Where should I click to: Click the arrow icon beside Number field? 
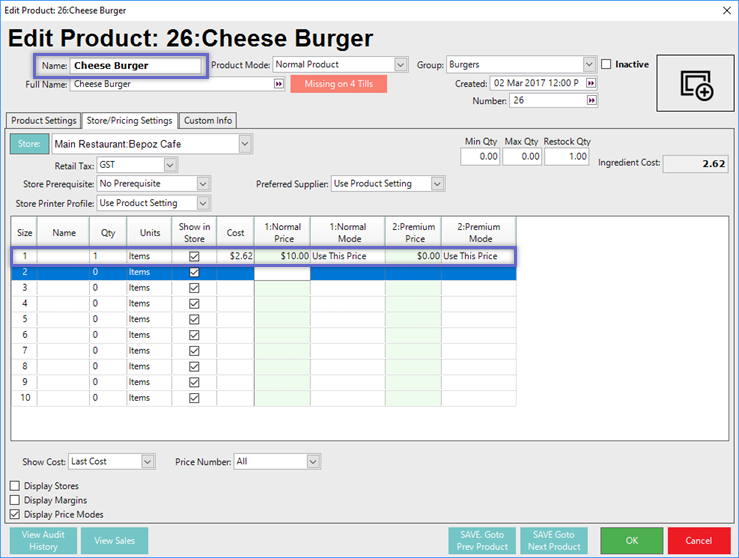(x=592, y=101)
